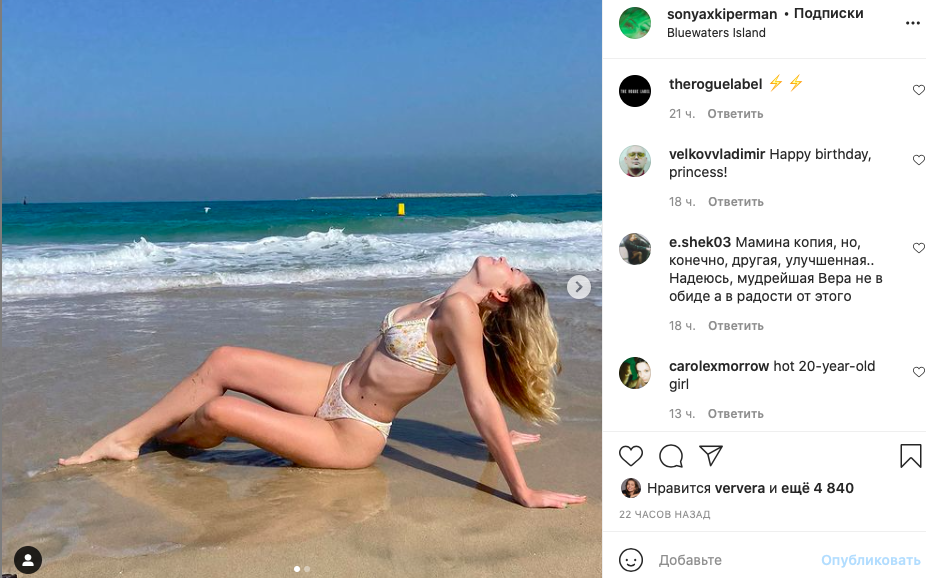Open theroguelabel profile picture
This screenshot has height=578, width=926.
pos(635,91)
